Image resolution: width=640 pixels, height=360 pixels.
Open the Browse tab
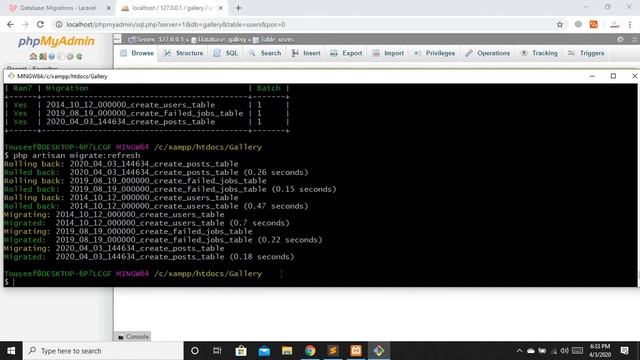(137, 53)
